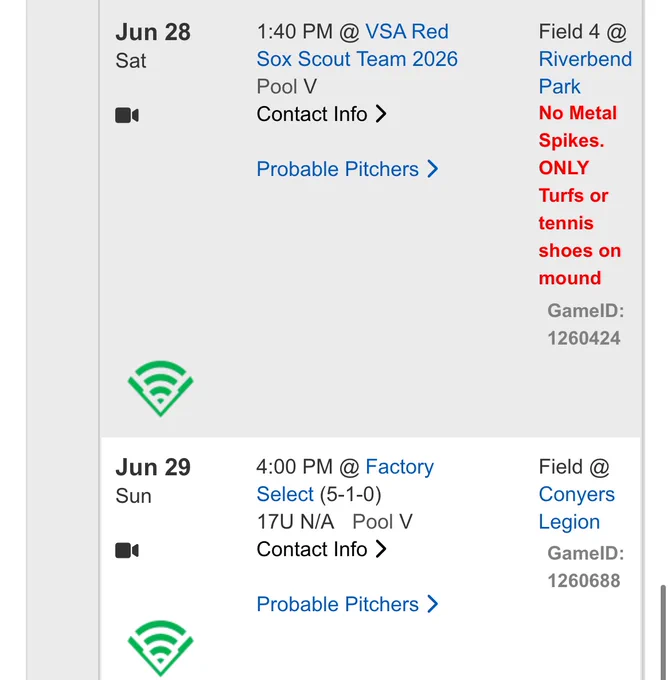Viewport: 671px width, 680px height.
Task: Open the Conyers Legion location link
Action: (x=576, y=508)
